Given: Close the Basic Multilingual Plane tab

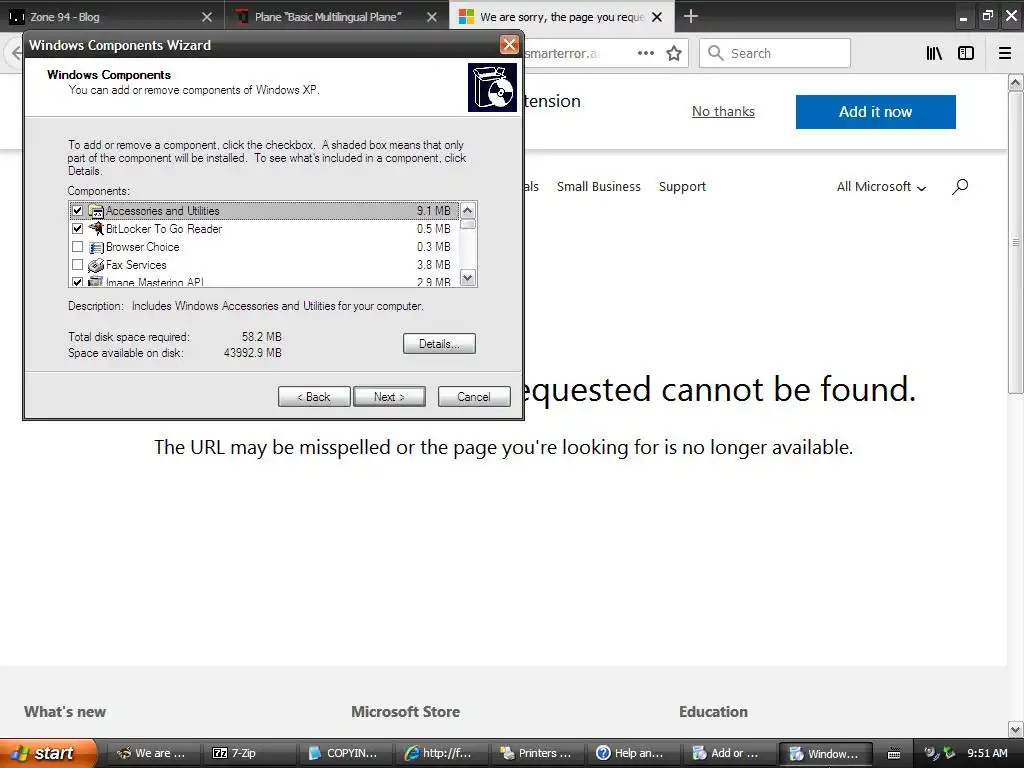Looking at the screenshot, I should (x=432, y=17).
